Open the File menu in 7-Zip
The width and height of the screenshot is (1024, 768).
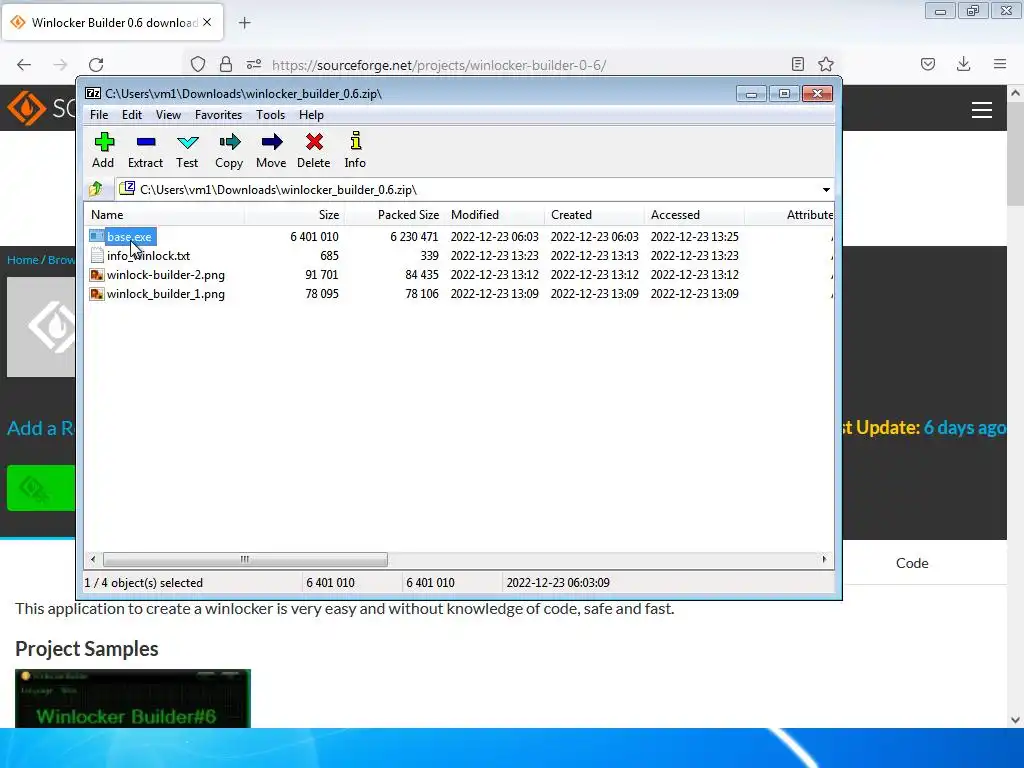[x=99, y=115]
